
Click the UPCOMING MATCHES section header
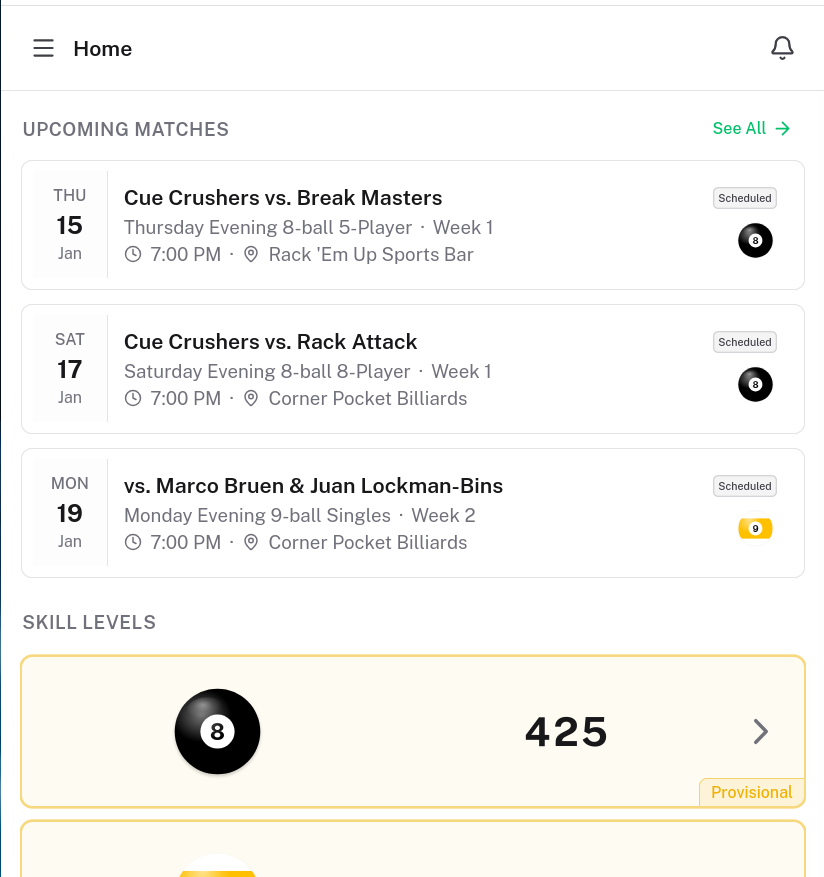point(125,129)
